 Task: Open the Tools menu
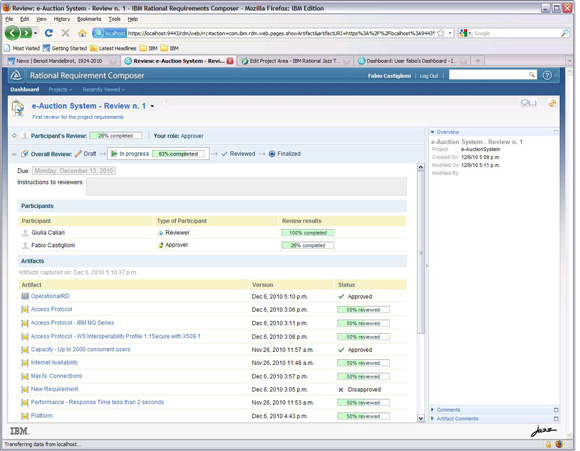pos(114,19)
